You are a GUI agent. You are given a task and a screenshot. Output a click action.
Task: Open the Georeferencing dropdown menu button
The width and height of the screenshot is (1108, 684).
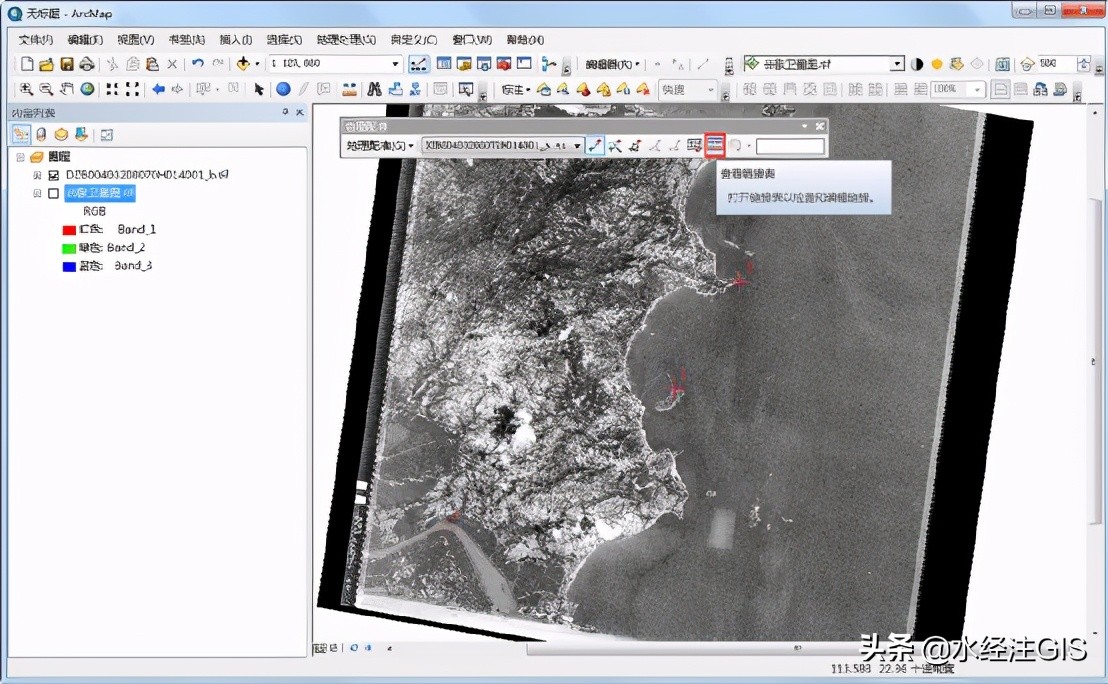click(380, 146)
